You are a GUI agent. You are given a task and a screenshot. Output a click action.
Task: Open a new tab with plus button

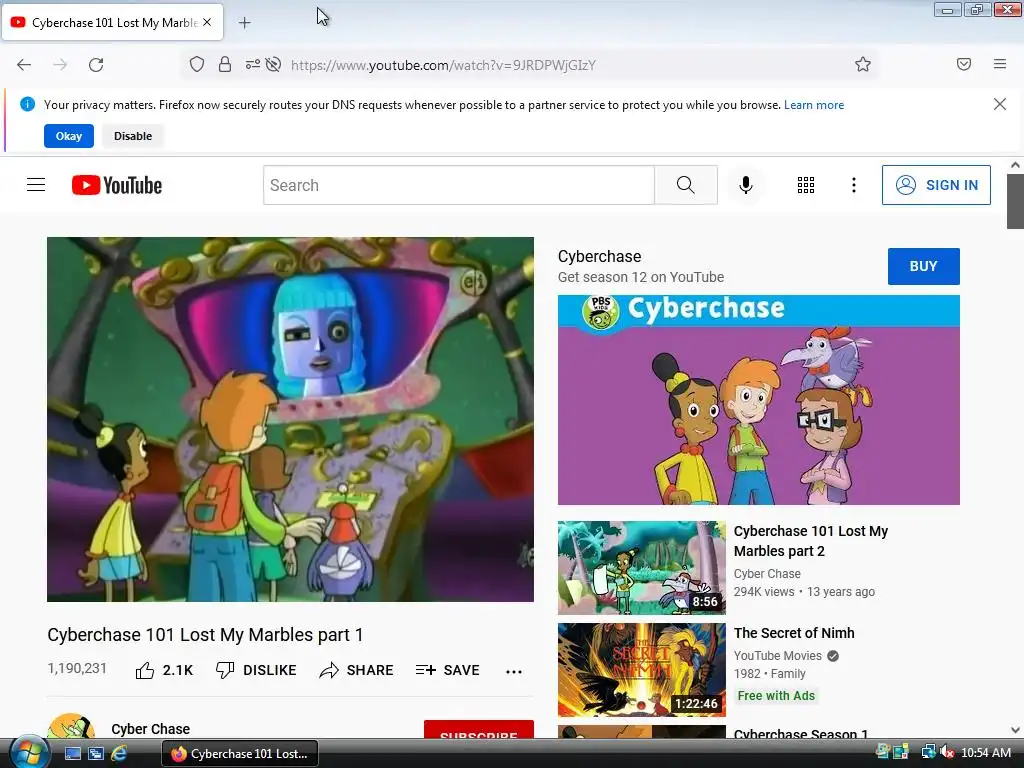click(244, 23)
